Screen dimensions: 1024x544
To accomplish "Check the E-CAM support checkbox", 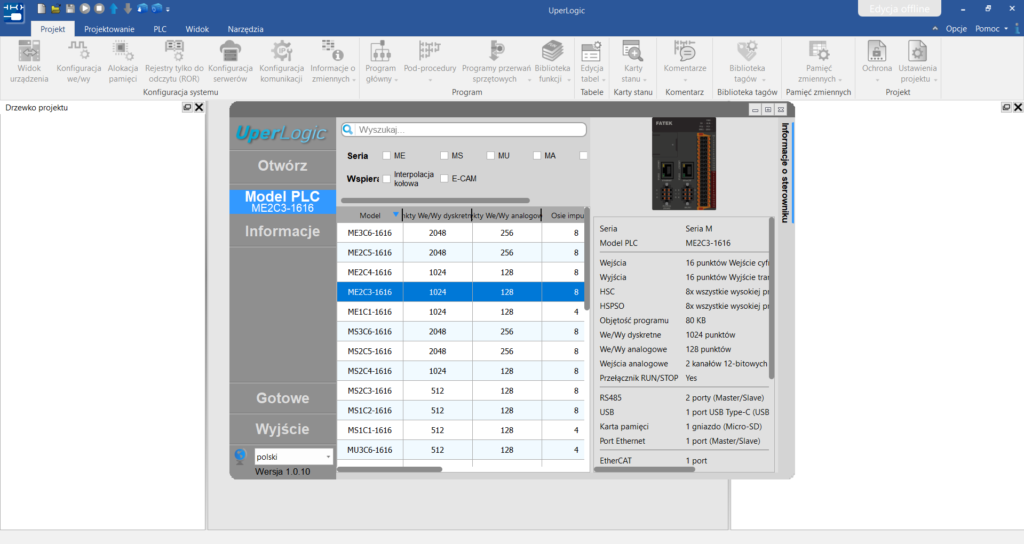I will click(x=444, y=178).
